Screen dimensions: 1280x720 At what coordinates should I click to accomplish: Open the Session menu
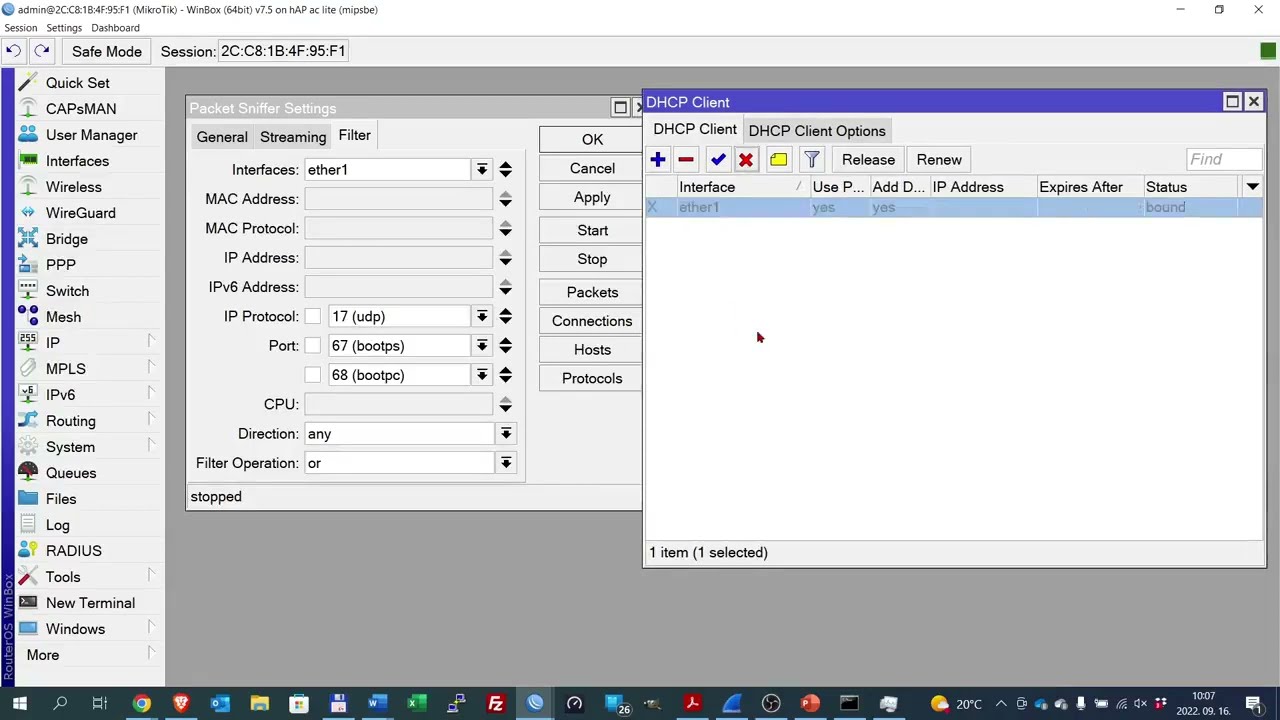[20, 28]
